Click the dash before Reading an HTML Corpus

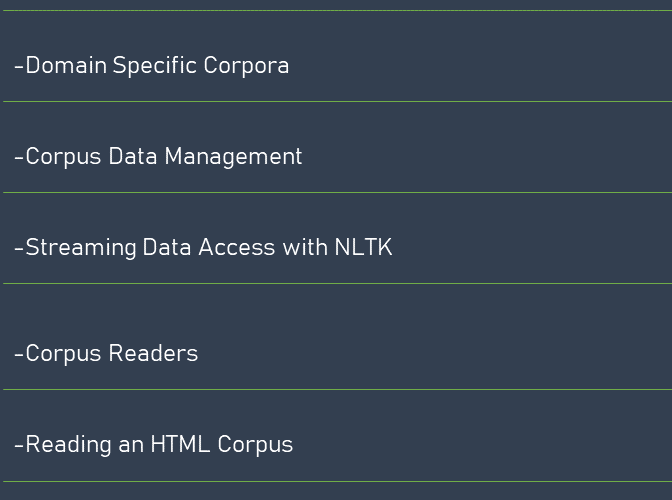pos(19,446)
